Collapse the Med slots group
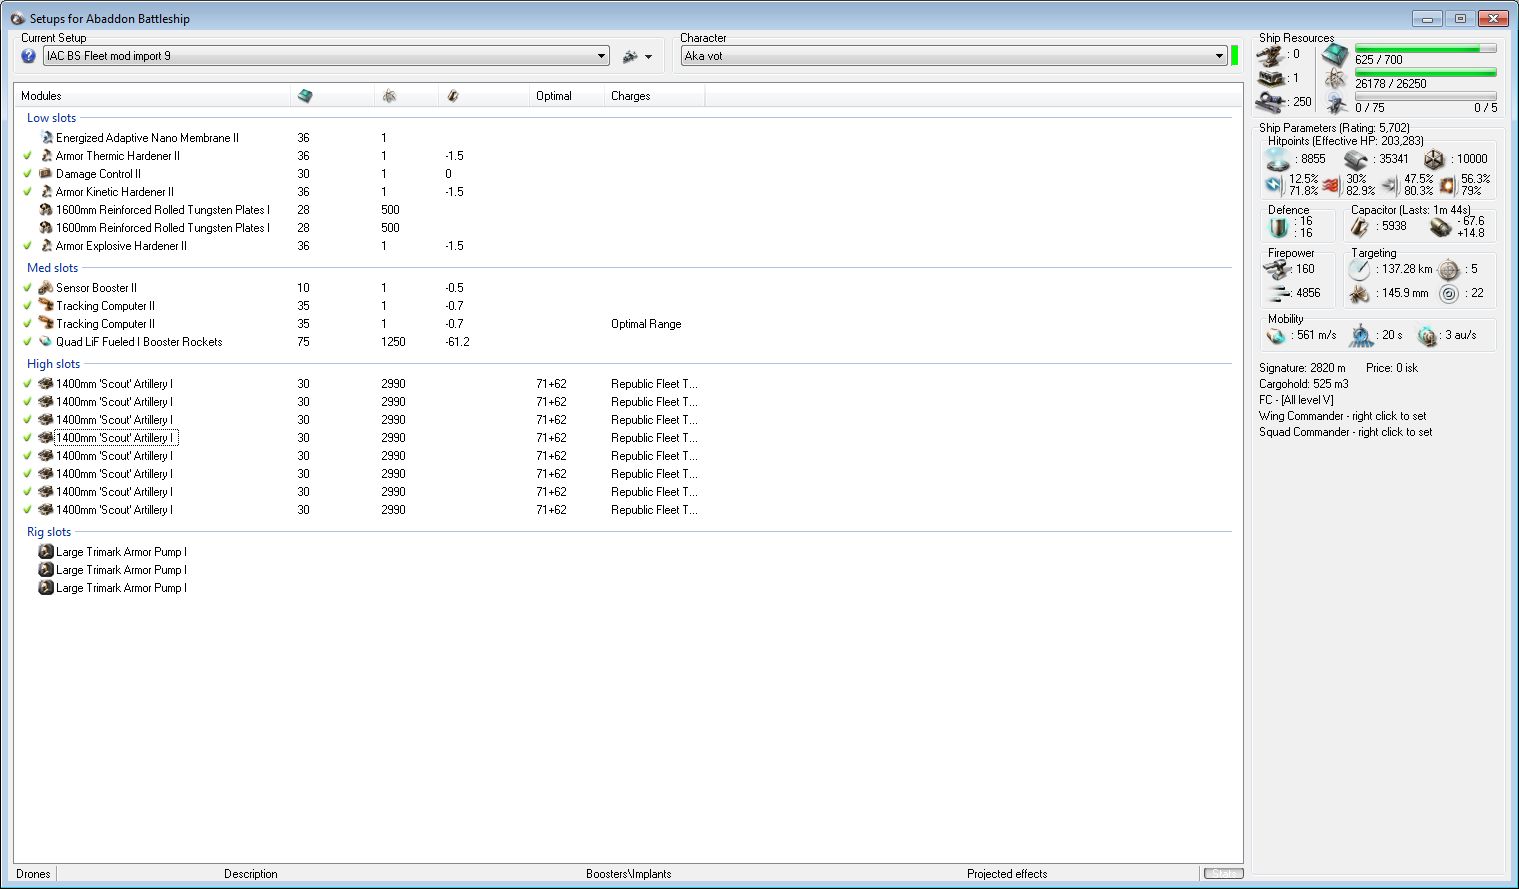The height and width of the screenshot is (889, 1519). (52, 268)
